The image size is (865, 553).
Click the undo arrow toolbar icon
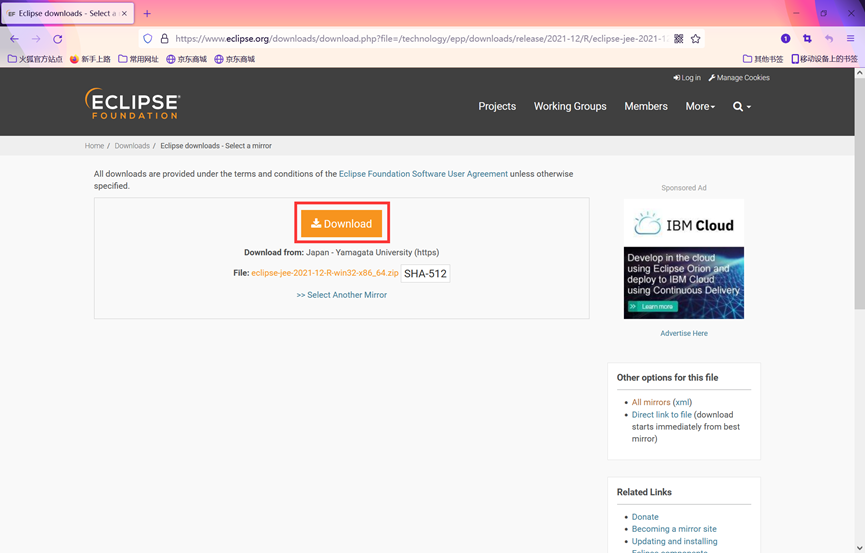click(x=829, y=39)
